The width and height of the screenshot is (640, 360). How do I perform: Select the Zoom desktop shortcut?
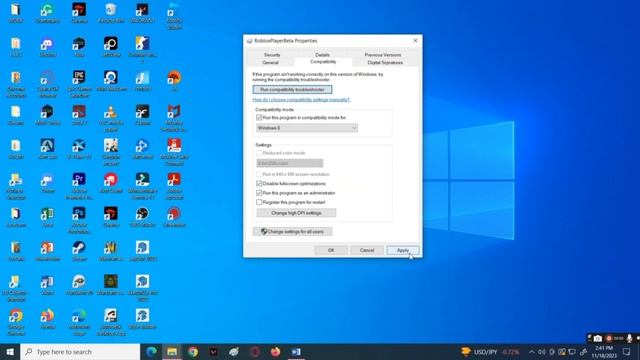click(x=47, y=182)
